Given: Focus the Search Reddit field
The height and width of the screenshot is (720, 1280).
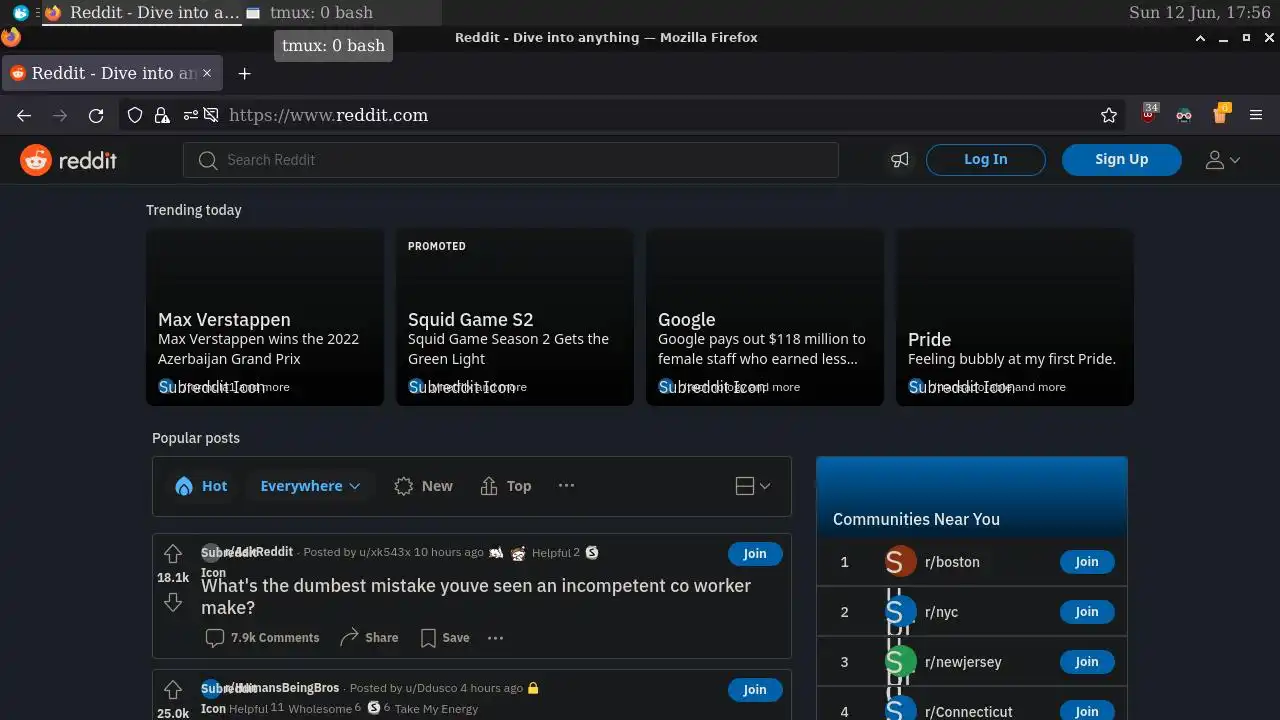Looking at the screenshot, I should [510, 160].
